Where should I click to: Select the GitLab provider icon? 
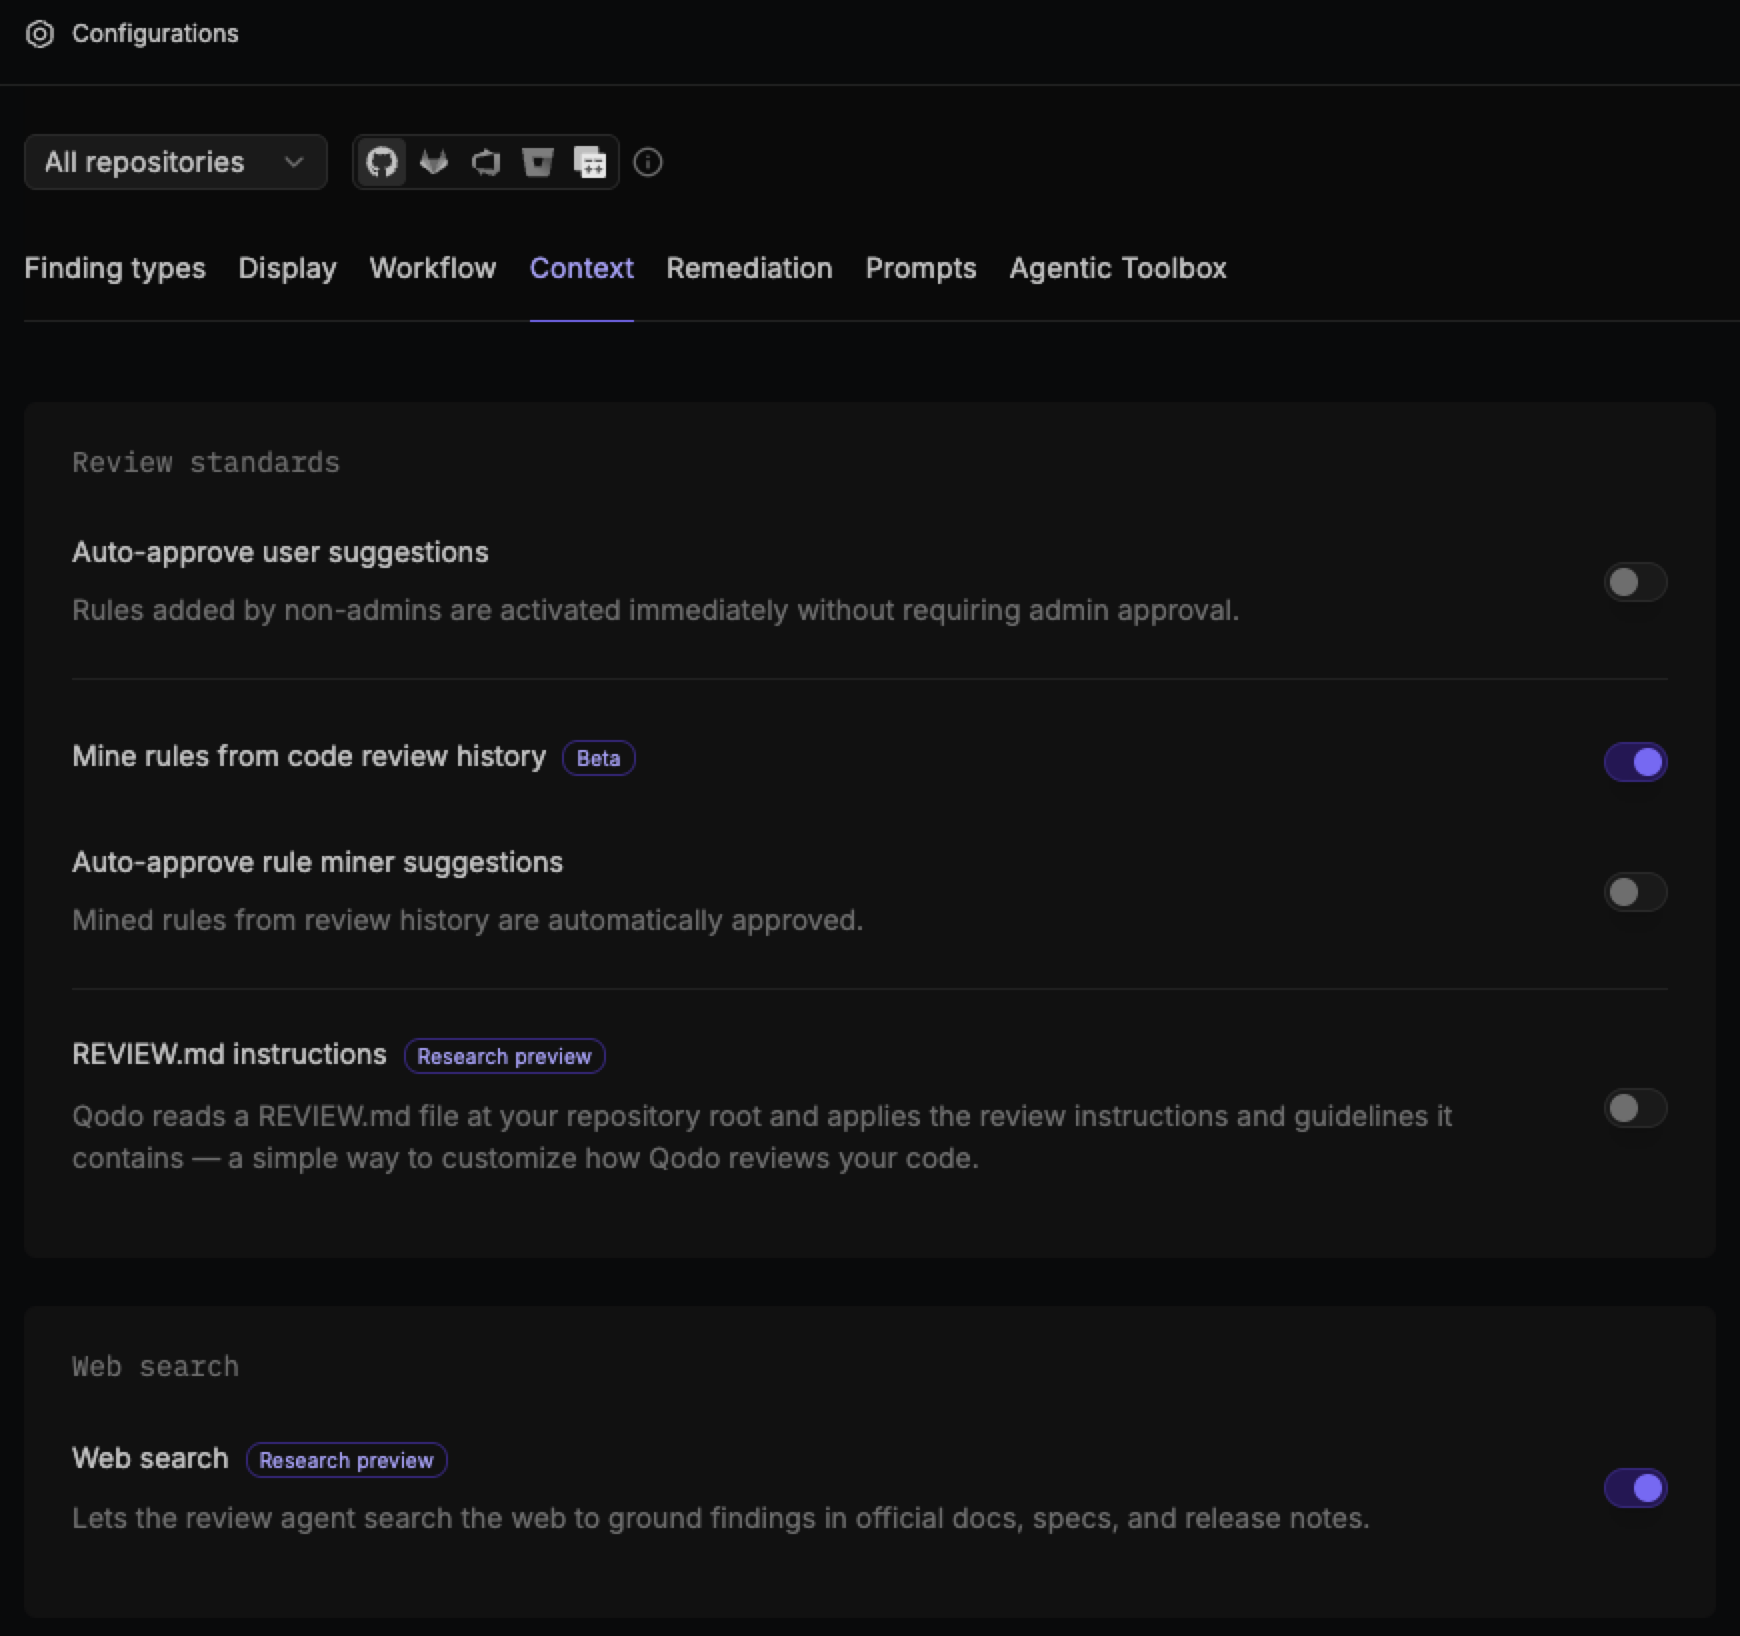tap(433, 162)
